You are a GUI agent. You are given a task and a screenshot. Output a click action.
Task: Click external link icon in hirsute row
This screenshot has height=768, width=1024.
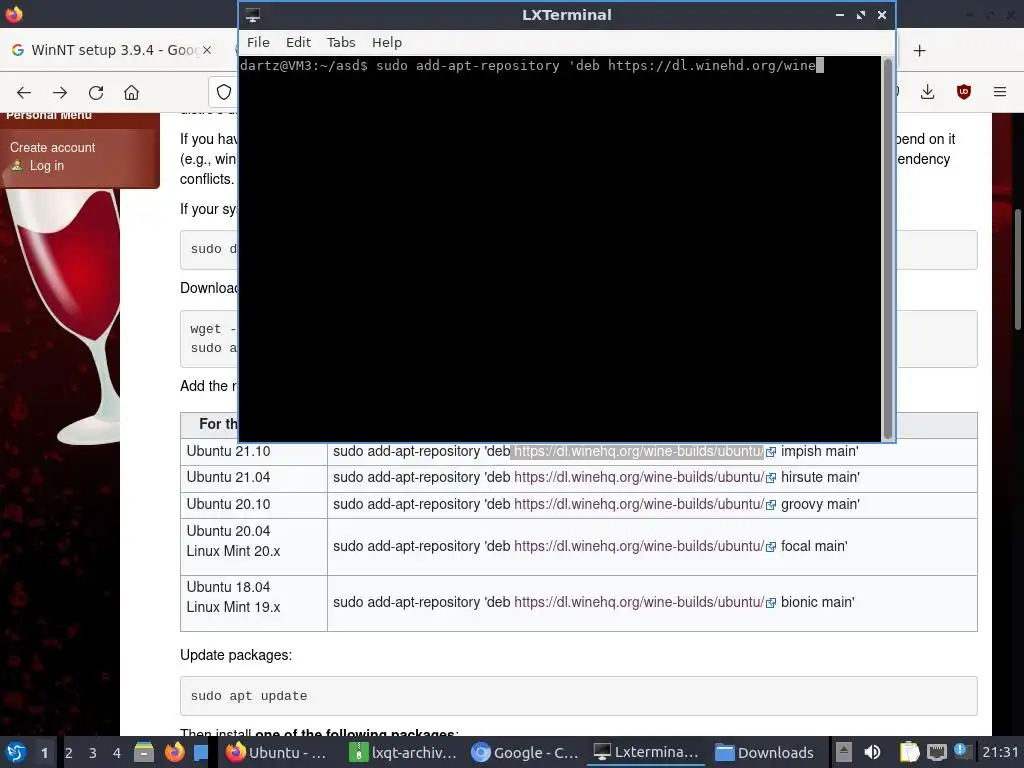[x=771, y=478]
